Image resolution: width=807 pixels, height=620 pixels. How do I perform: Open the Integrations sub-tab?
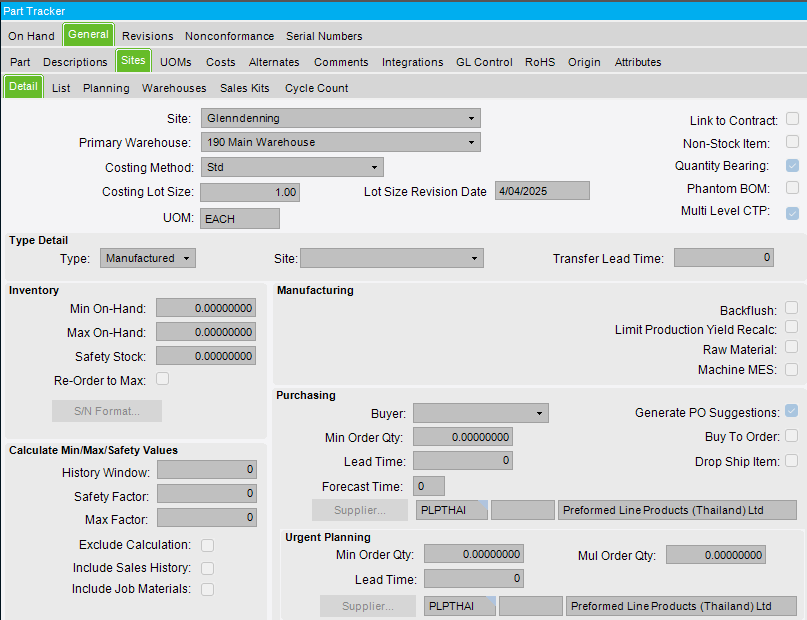click(x=412, y=62)
